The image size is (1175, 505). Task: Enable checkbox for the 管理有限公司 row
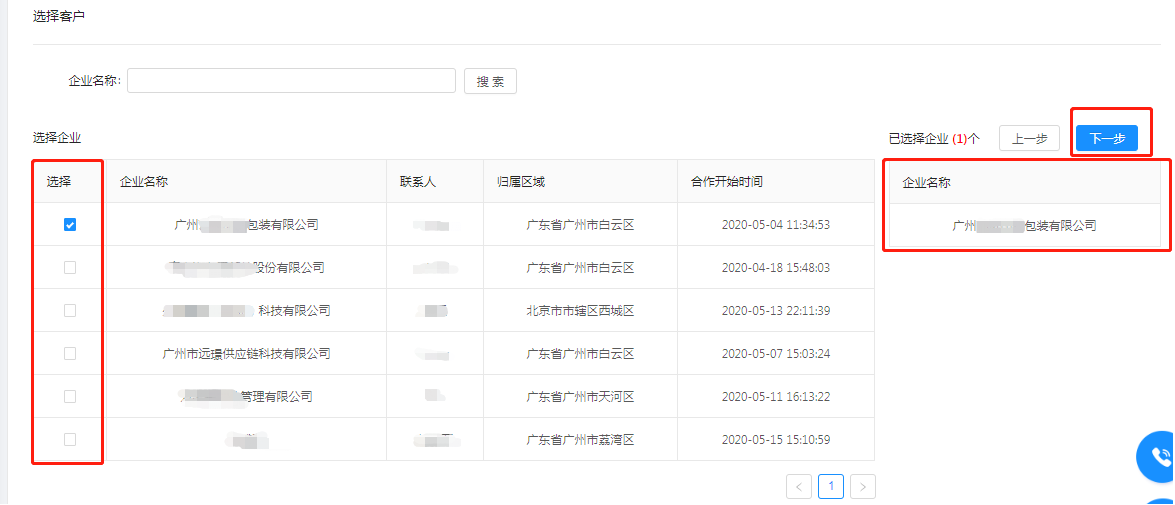tap(70, 397)
